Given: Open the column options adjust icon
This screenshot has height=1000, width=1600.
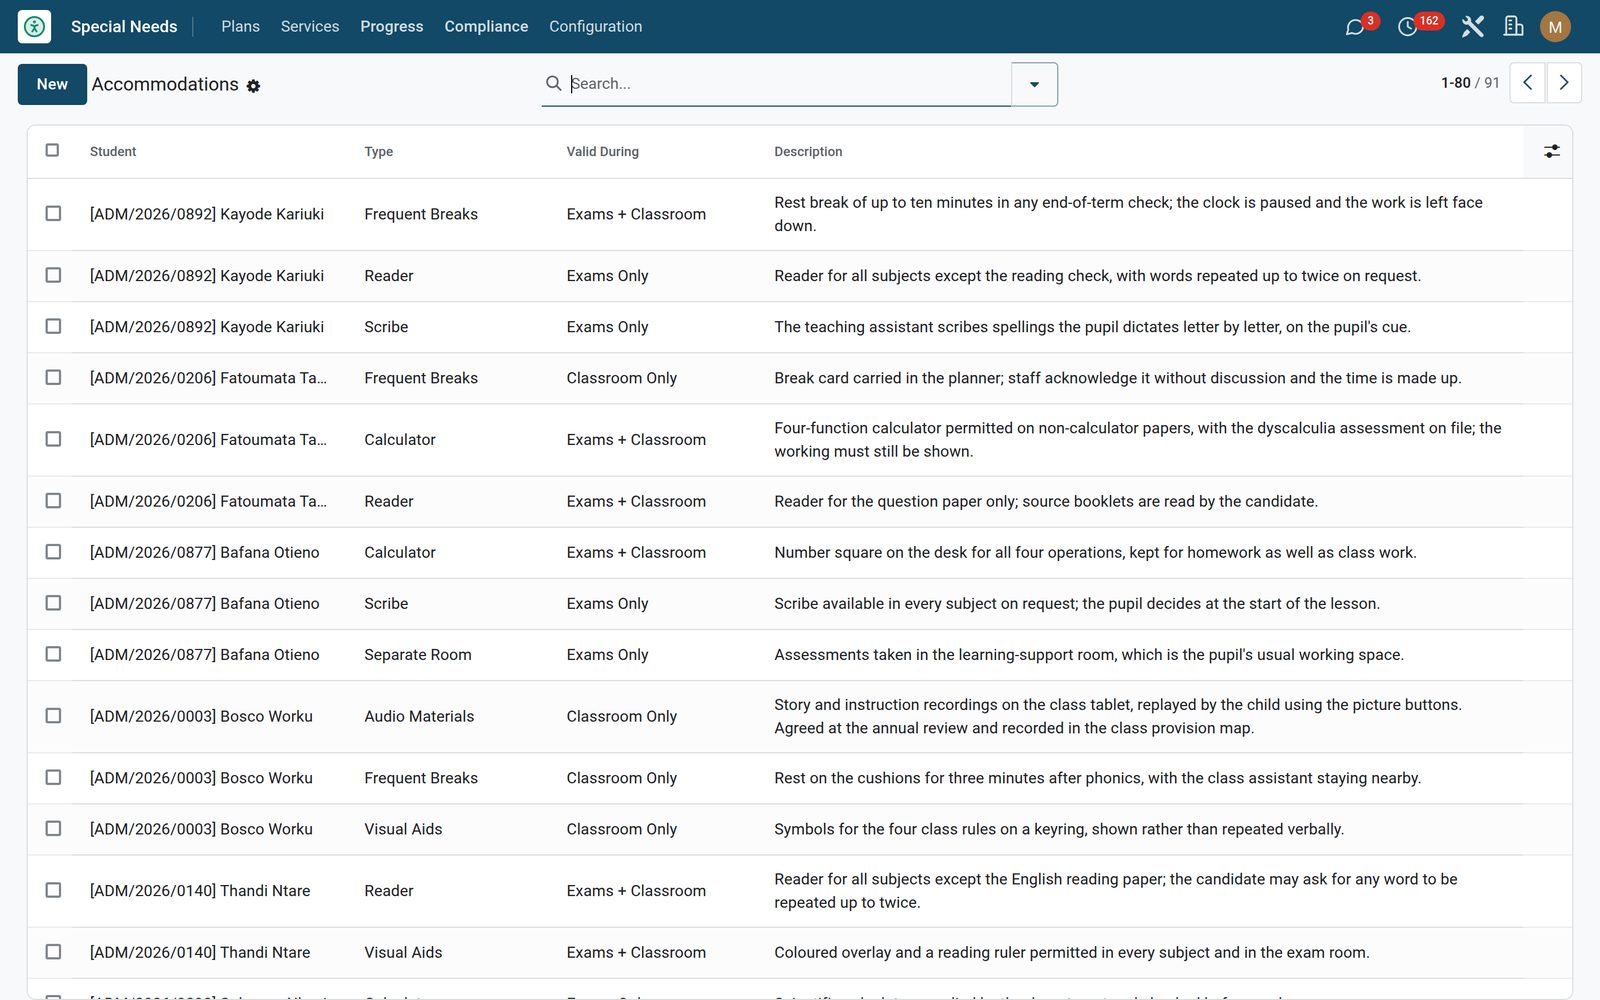Looking at the screenshot, I should point(1551,151).
